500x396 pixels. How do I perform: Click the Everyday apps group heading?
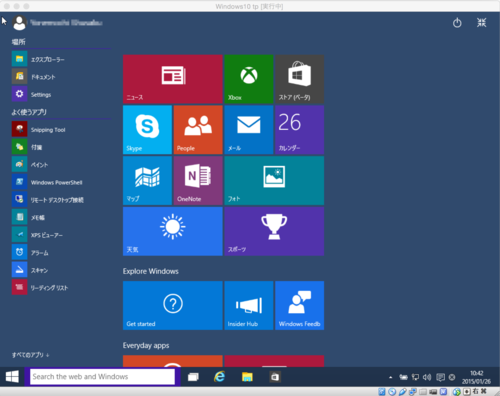click(x=146, y=345)
